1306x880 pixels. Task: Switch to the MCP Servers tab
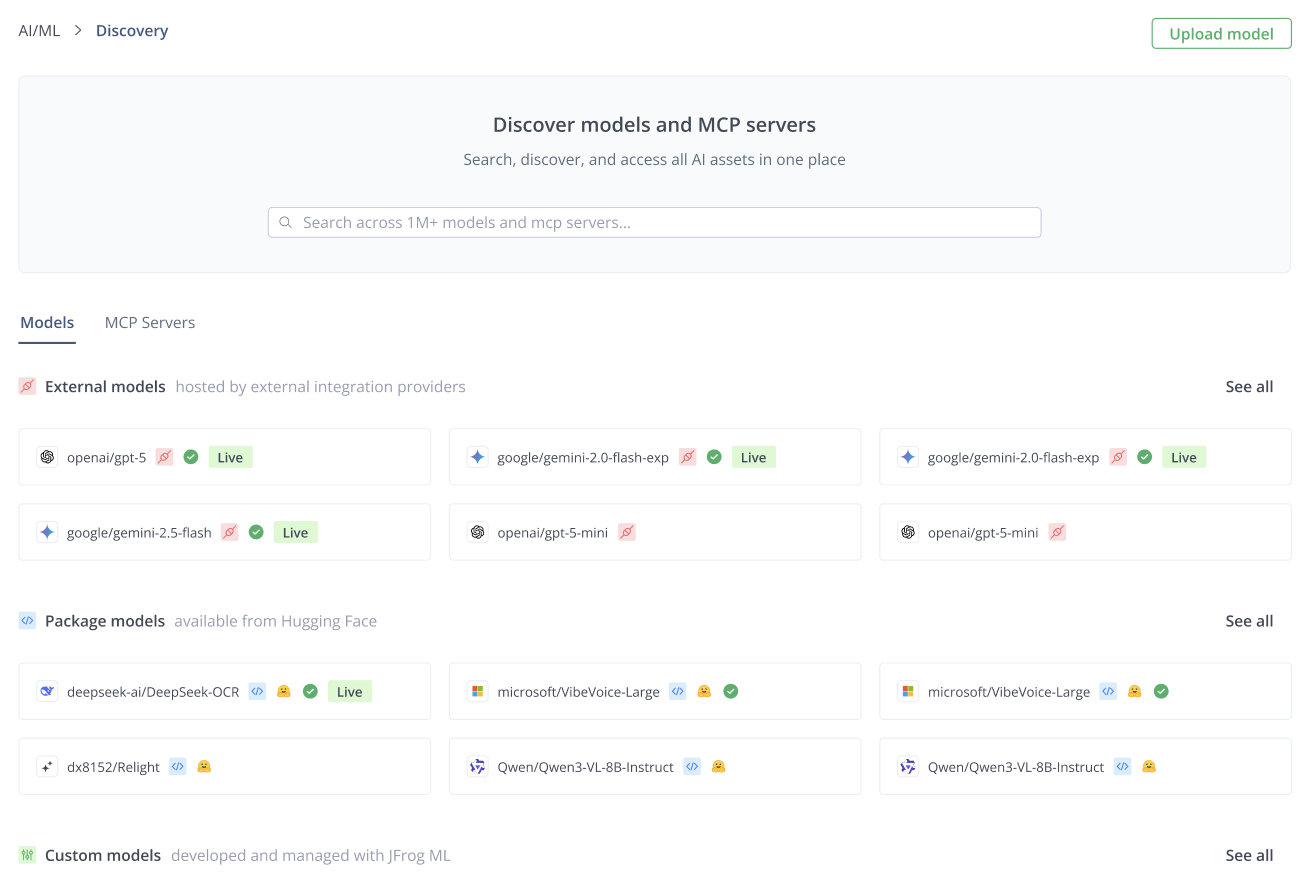click(x=150, y=322)
